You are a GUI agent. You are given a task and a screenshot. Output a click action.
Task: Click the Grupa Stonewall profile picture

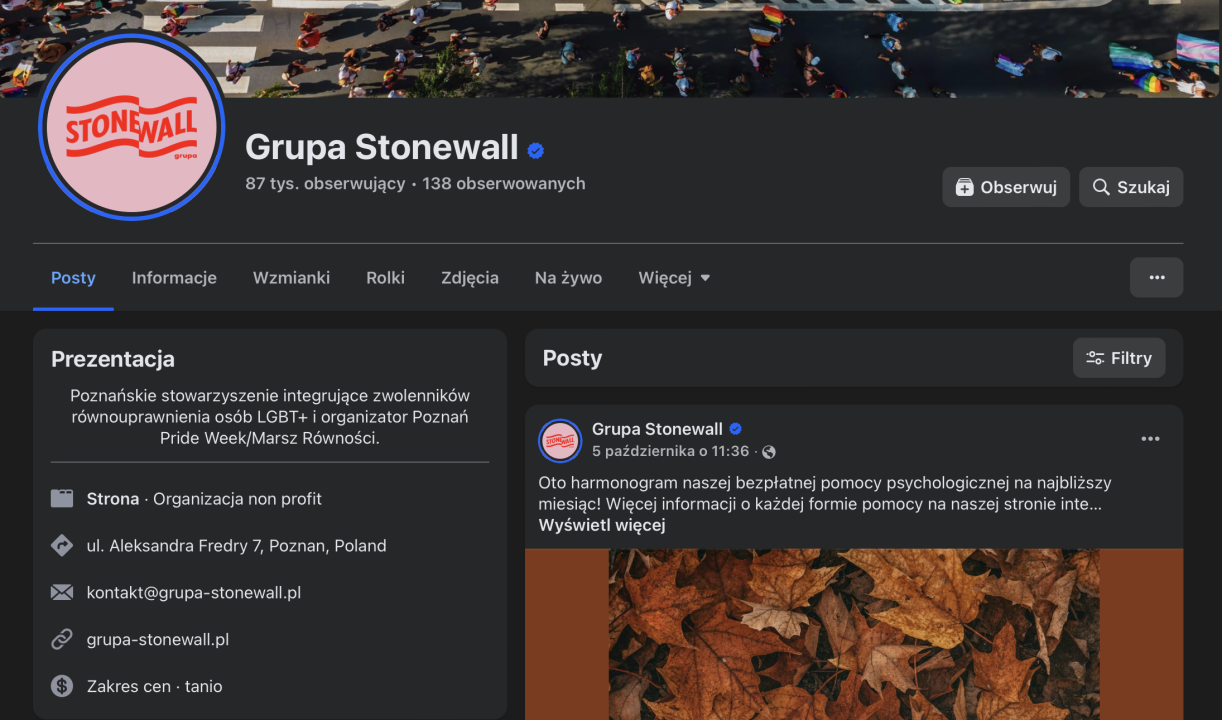[x=131, y=127]
